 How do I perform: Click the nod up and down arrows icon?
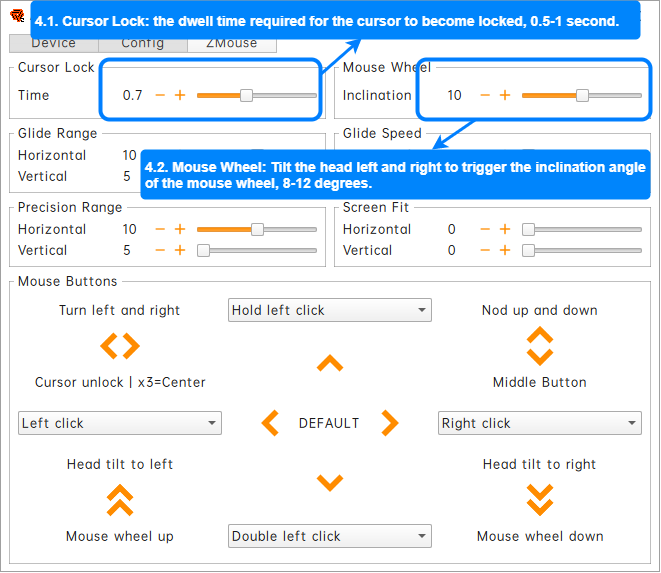539,346
